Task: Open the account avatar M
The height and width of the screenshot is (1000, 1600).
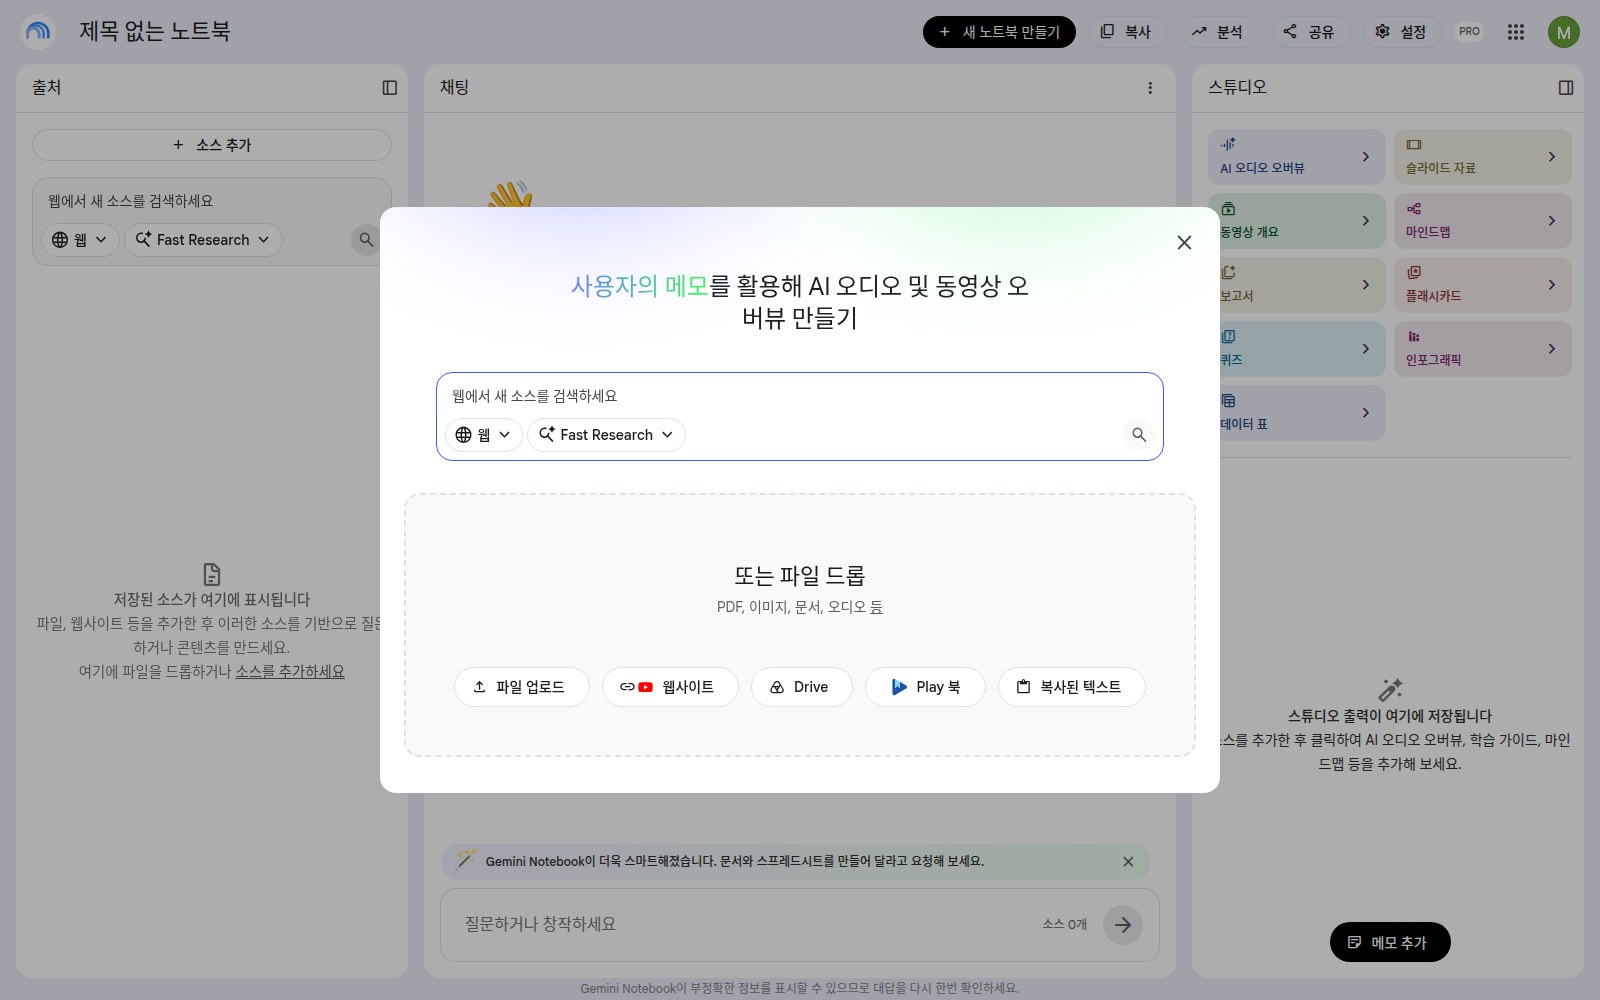Action: point(1564,32)
